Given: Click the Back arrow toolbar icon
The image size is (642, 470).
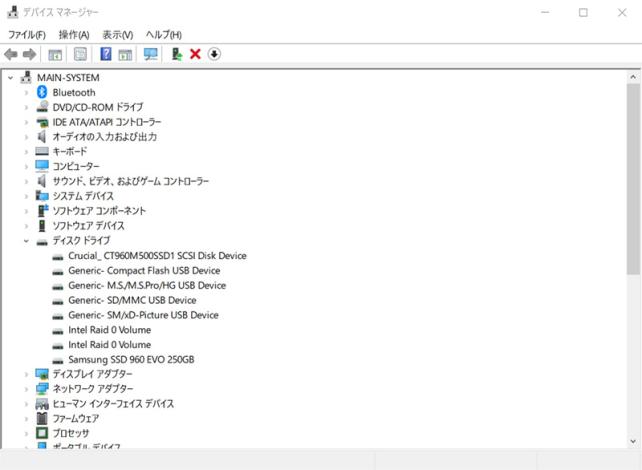Looking at the screenshot, I should coord(11,54).
